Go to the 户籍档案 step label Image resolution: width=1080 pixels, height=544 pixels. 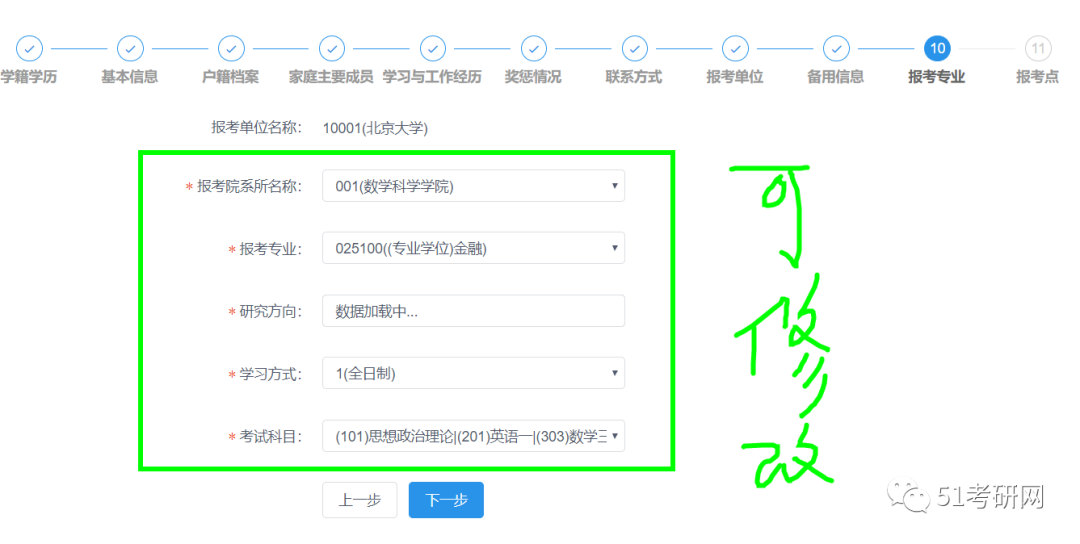pyautogui.click(x=231, y=77)
